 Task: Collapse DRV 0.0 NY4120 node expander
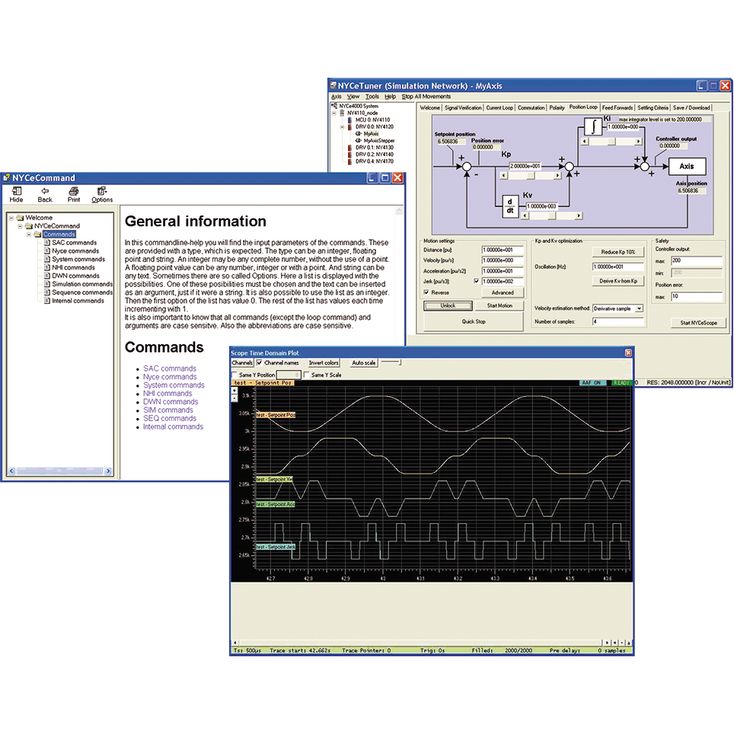click(342, 127)
